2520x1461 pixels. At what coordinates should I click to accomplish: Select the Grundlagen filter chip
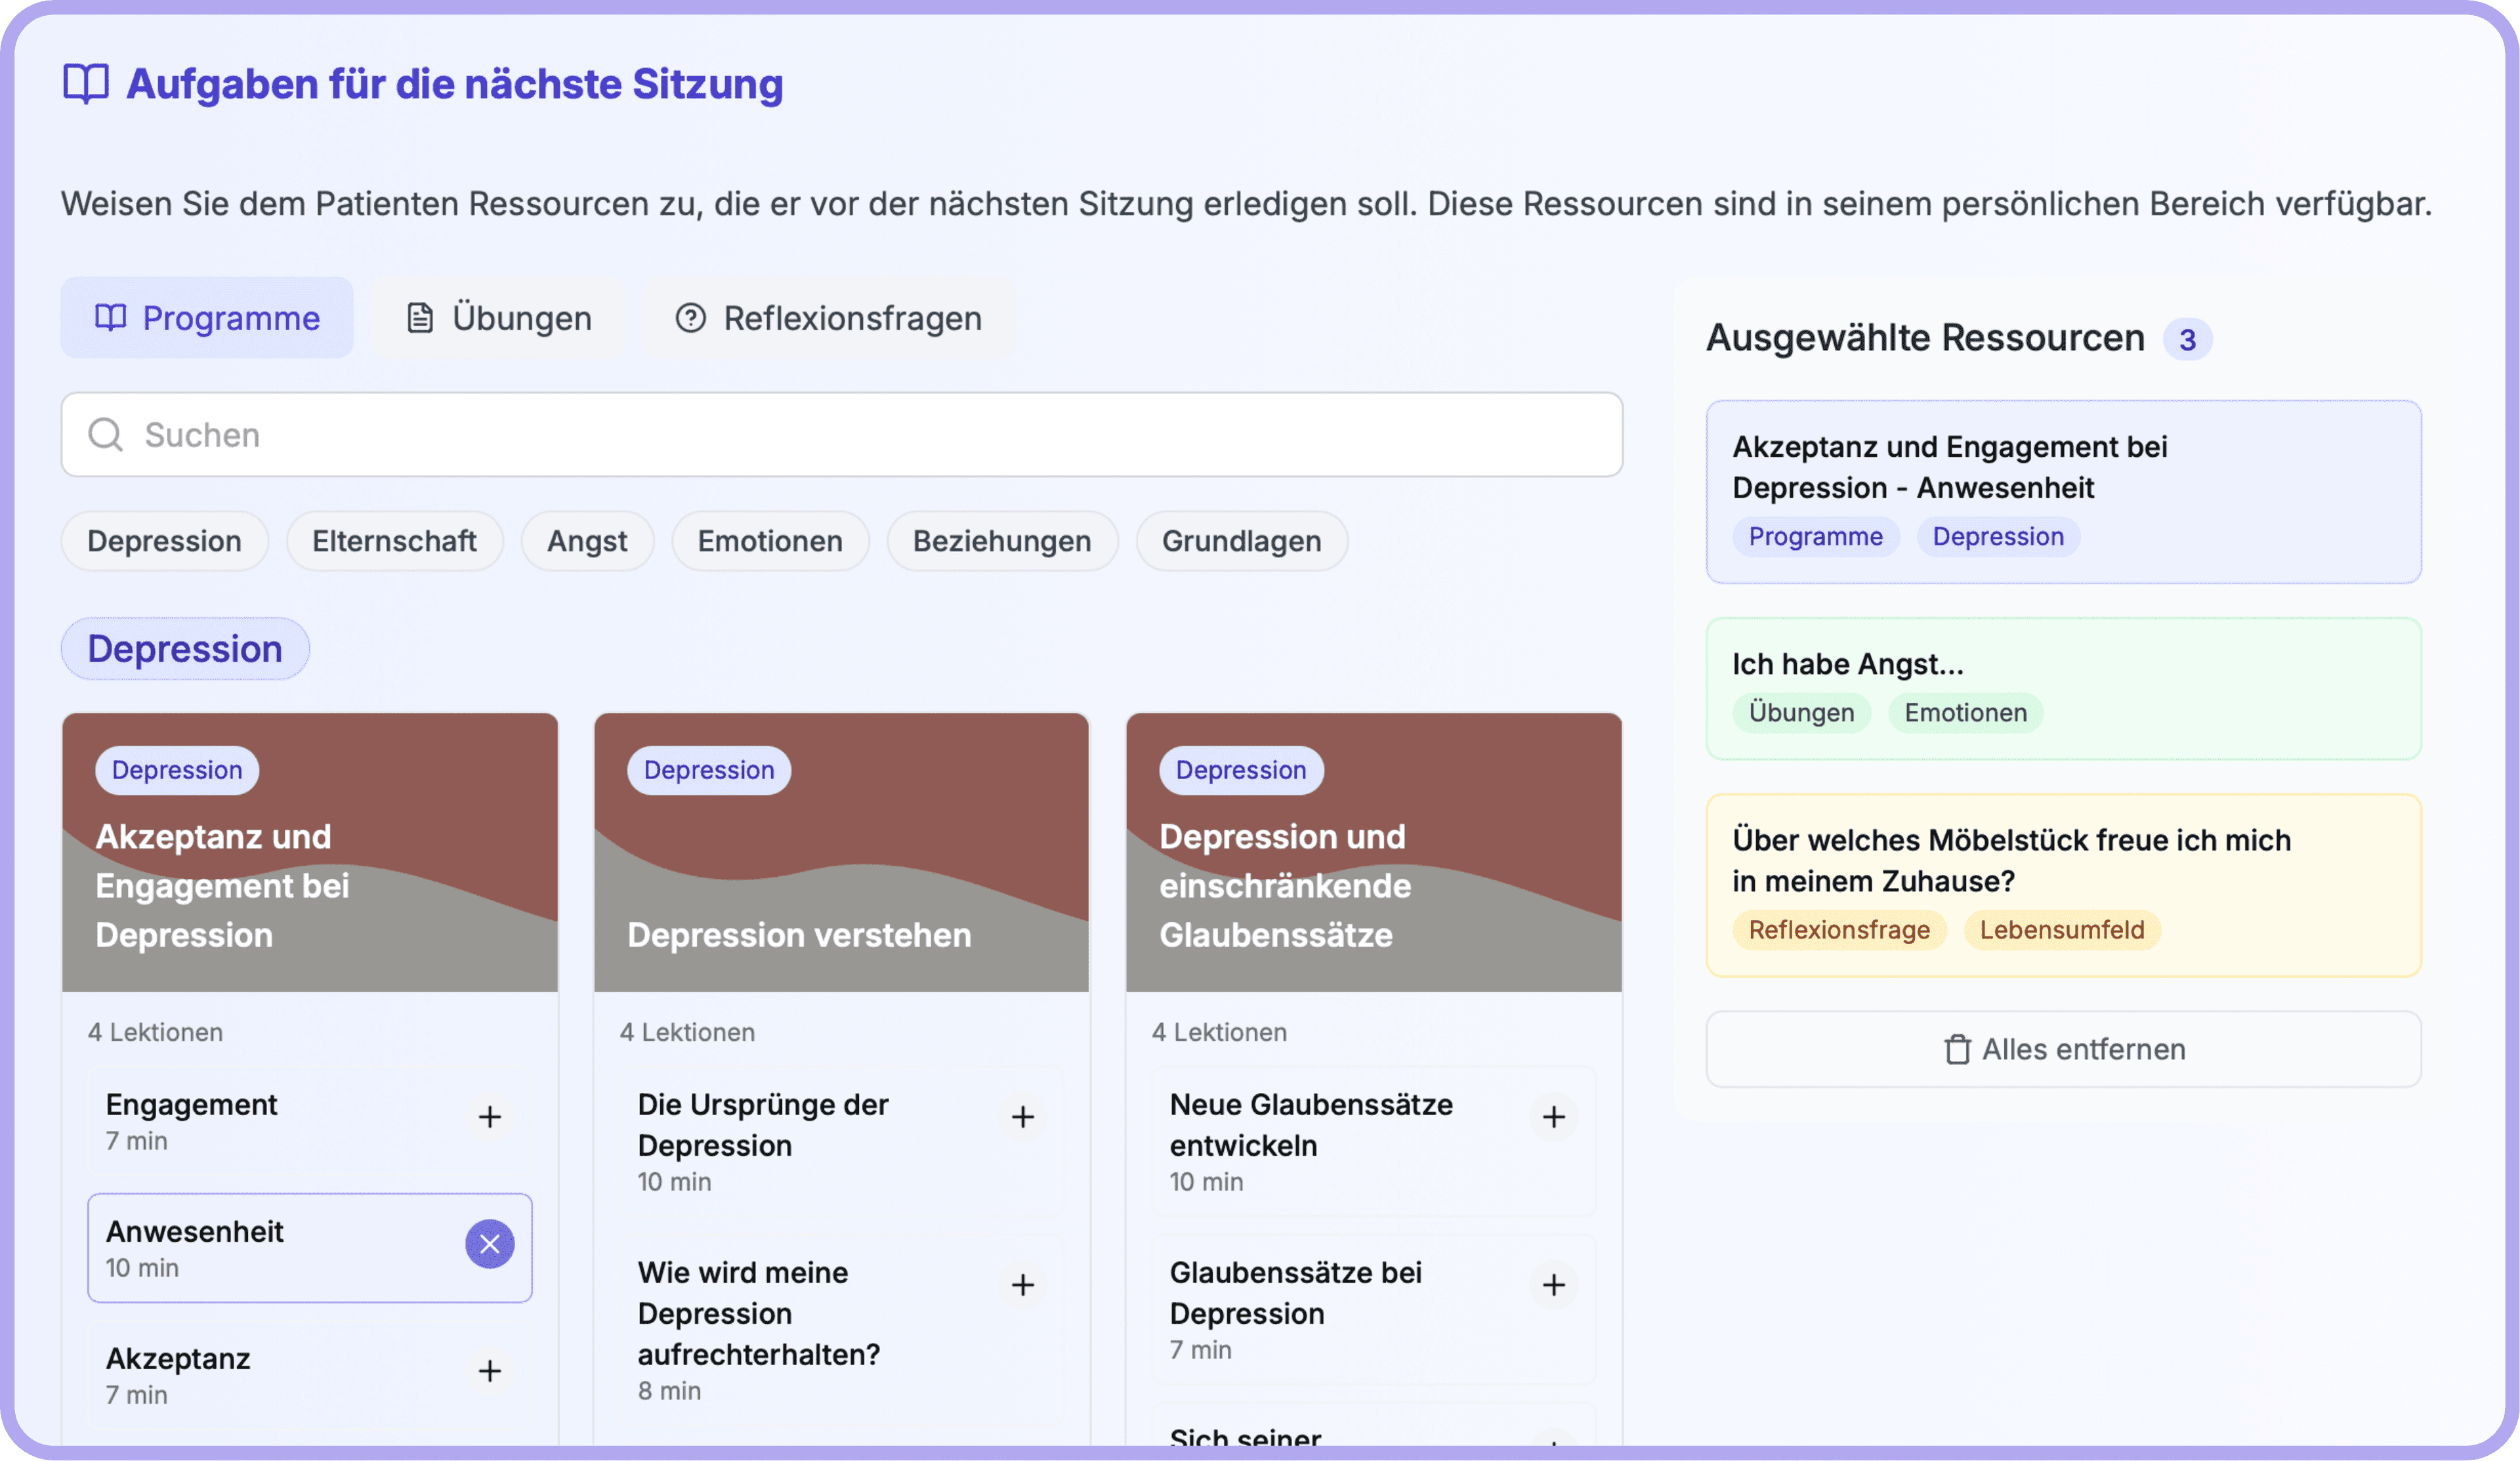pos(1241,541)
